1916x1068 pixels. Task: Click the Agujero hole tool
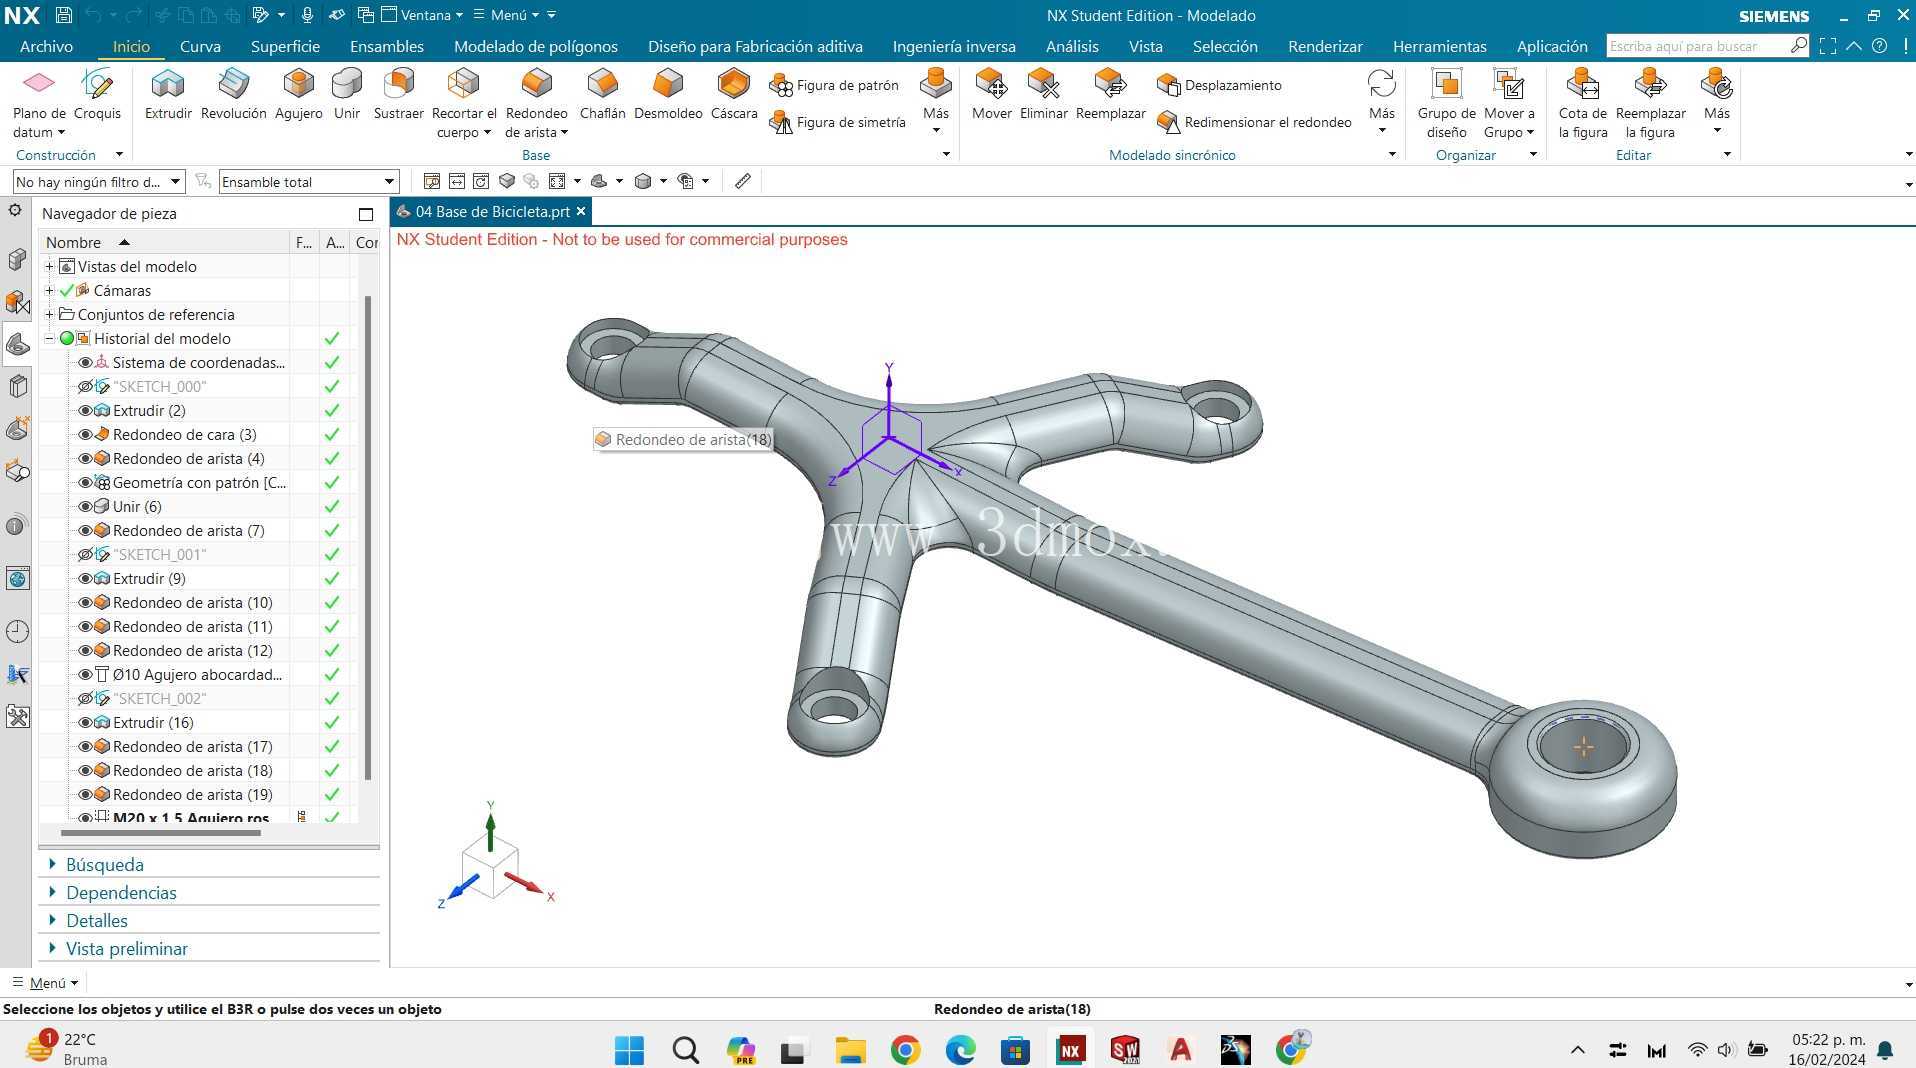tap(298, 95)
